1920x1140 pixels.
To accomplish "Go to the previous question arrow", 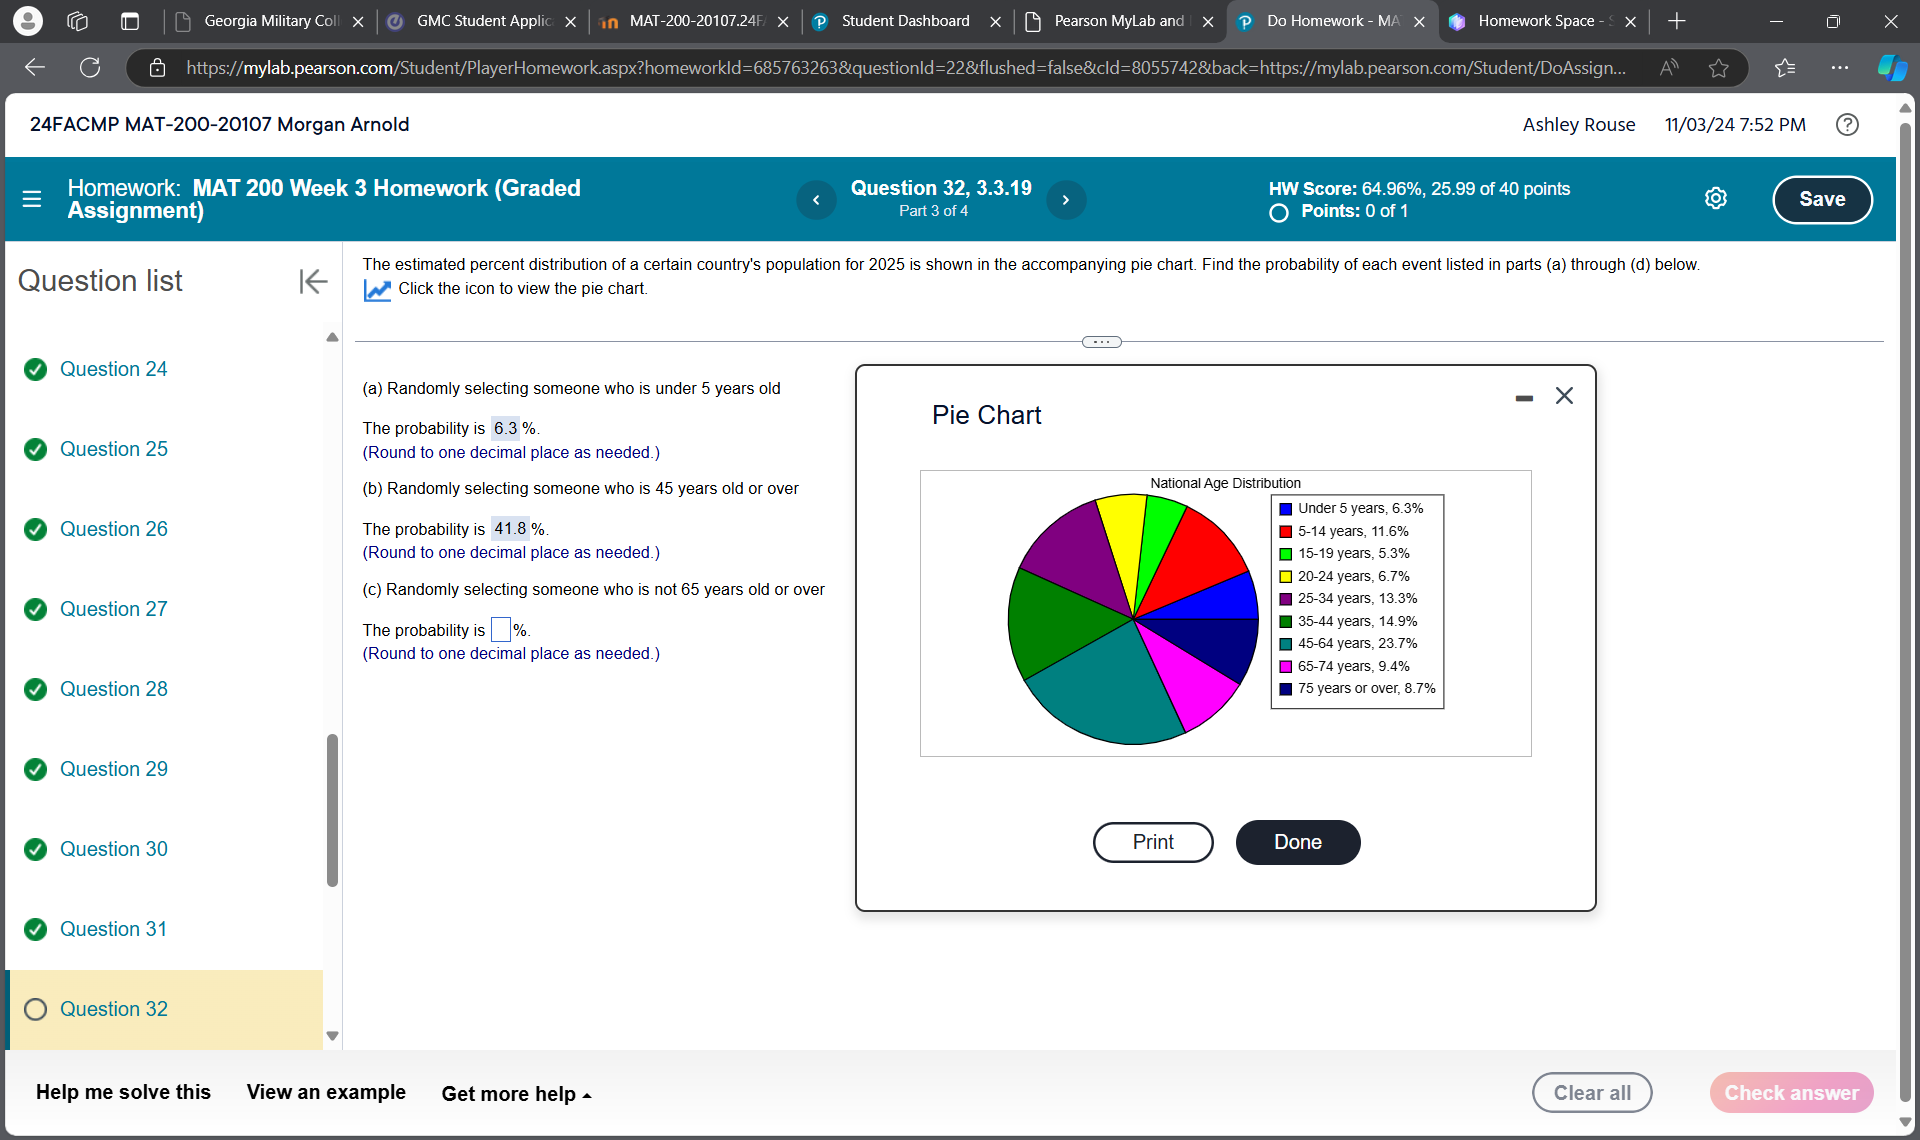I will click(x=816, y=200).
